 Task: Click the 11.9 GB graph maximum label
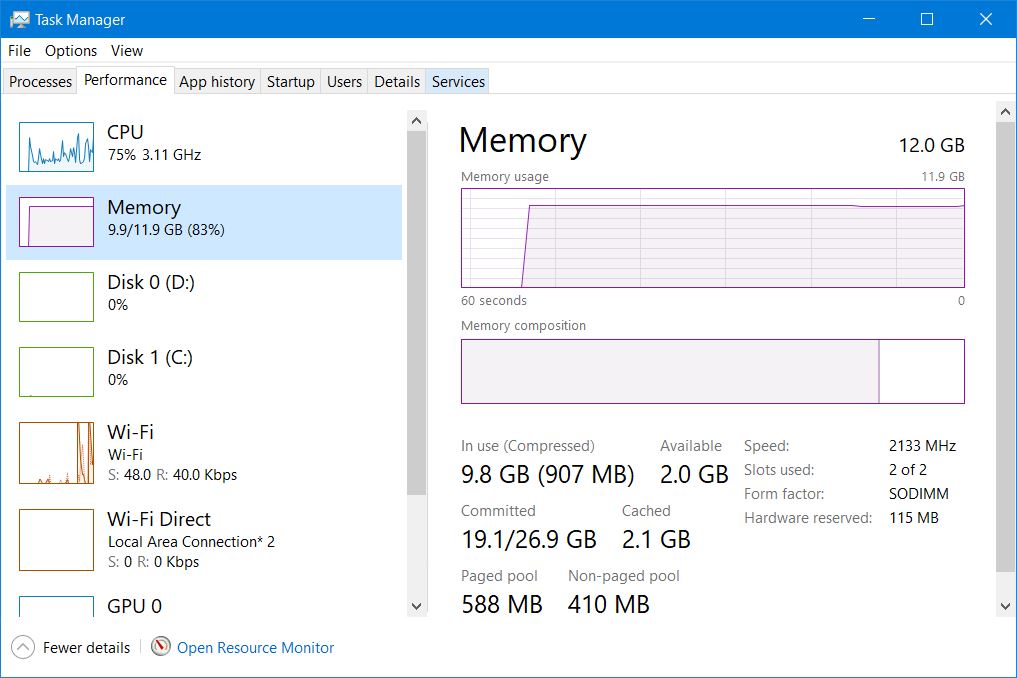point(943,176)
